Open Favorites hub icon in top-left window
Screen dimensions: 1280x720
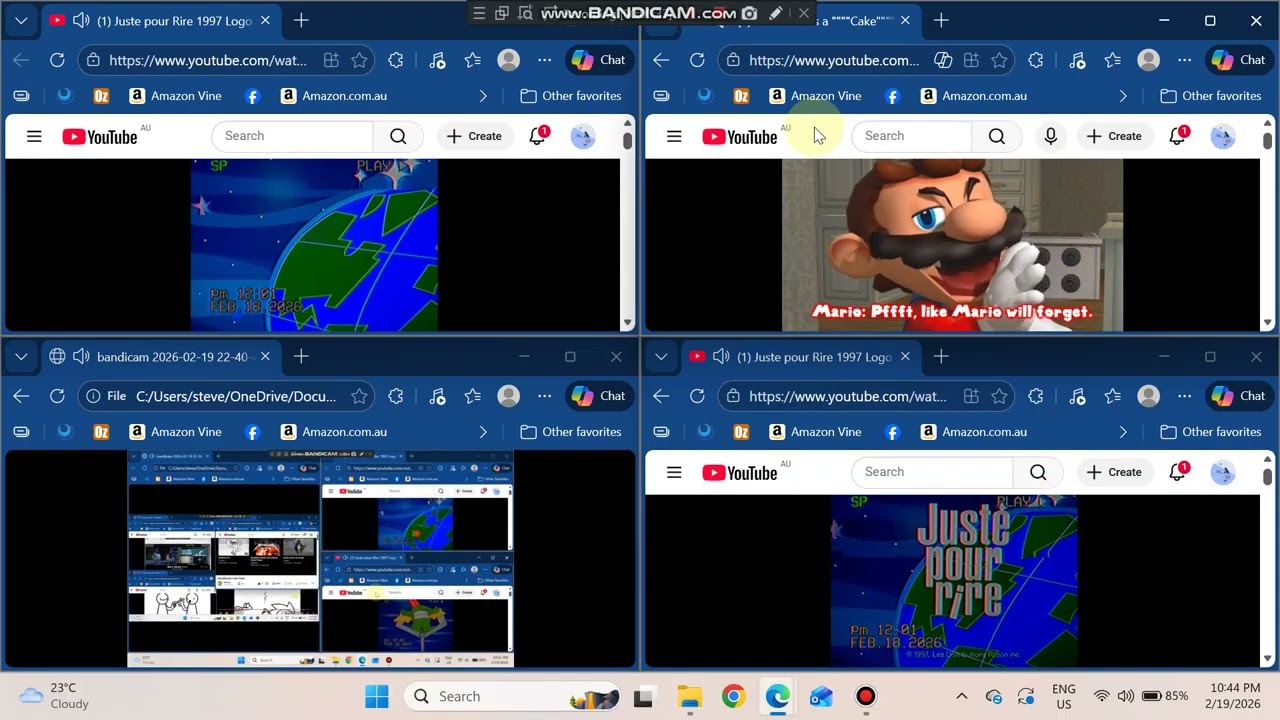tap(473, 60)
